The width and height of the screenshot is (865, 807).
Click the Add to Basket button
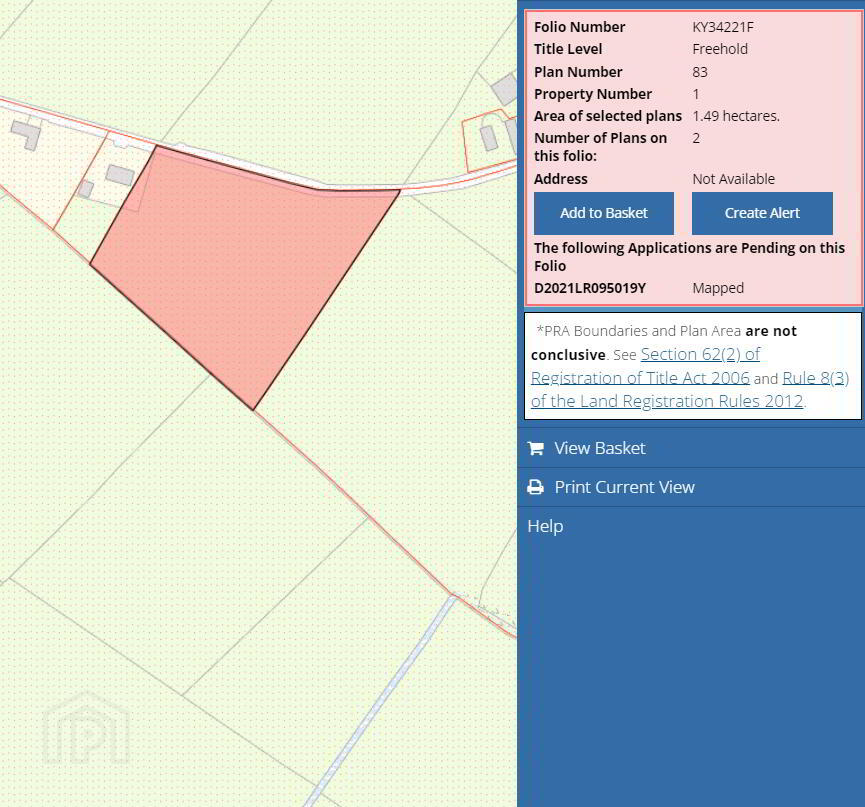tap(604, 213)
